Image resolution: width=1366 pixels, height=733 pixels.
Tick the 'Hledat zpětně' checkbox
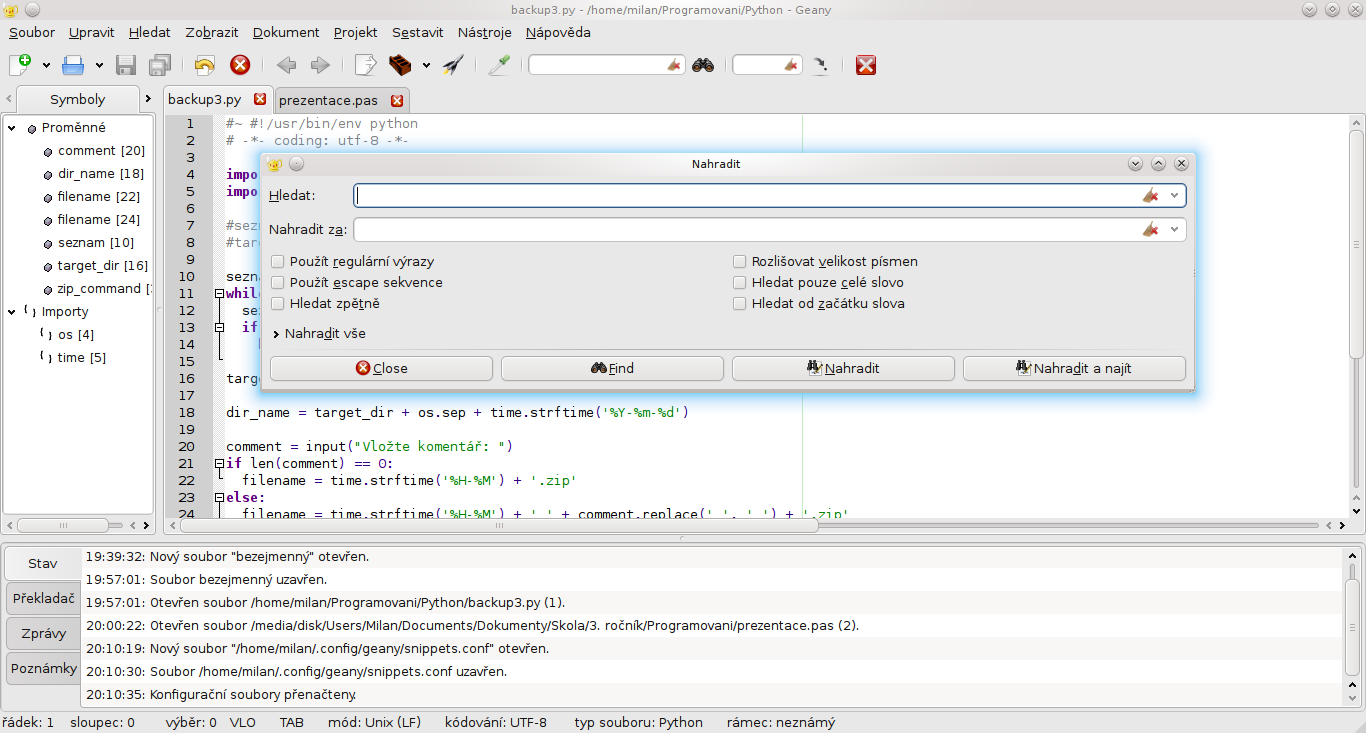click(277, 303)
